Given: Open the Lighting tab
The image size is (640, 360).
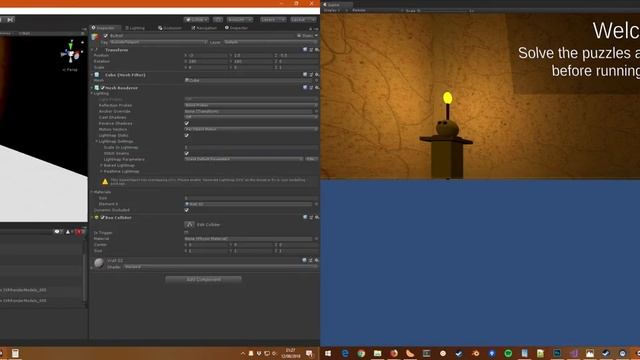Looking at the screenshot, I should coord(135,28).
